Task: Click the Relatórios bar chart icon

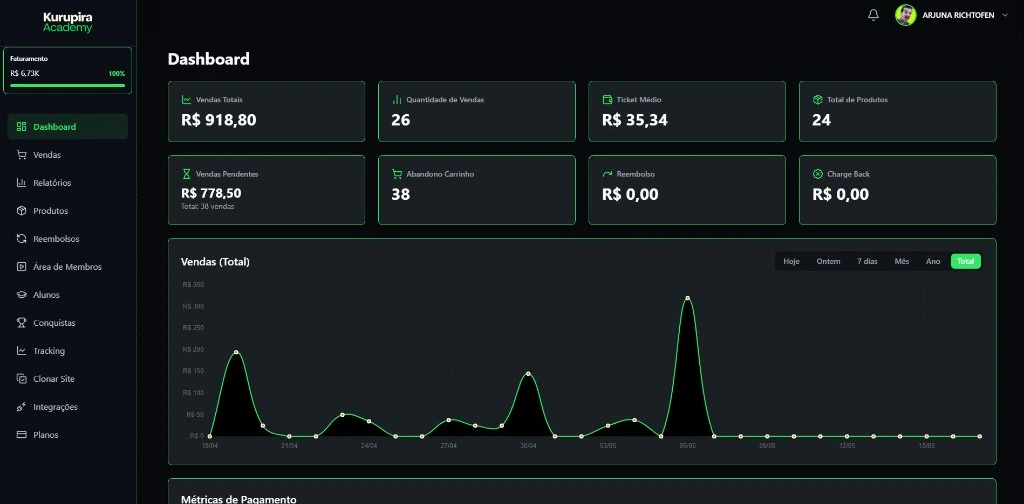Action: click(x=22, y=183)
